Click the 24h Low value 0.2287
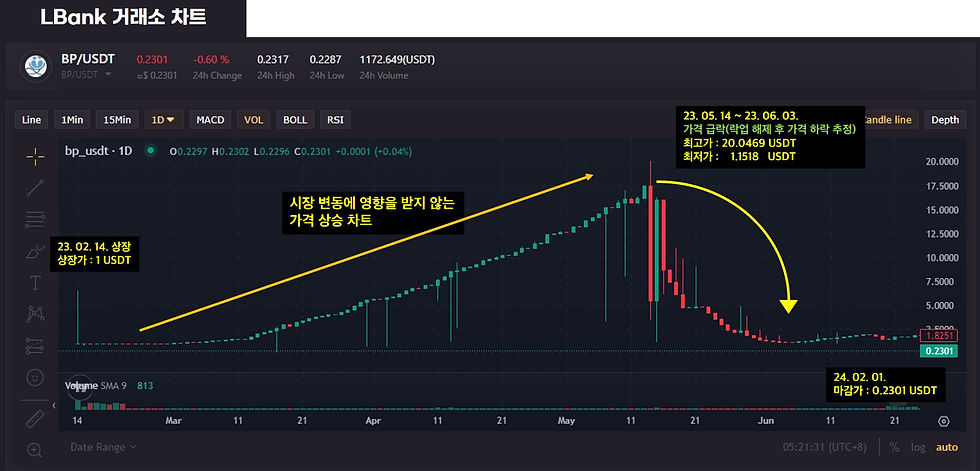This screenshot has height=471, width=980. pos(326,60)
